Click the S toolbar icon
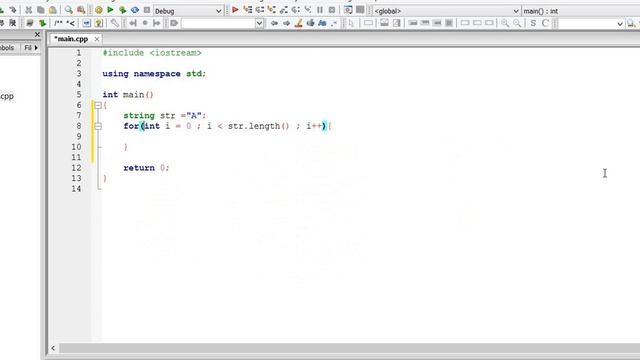This screenshot has height=360, width=640. pyautogui.click(x=533, y=23)
